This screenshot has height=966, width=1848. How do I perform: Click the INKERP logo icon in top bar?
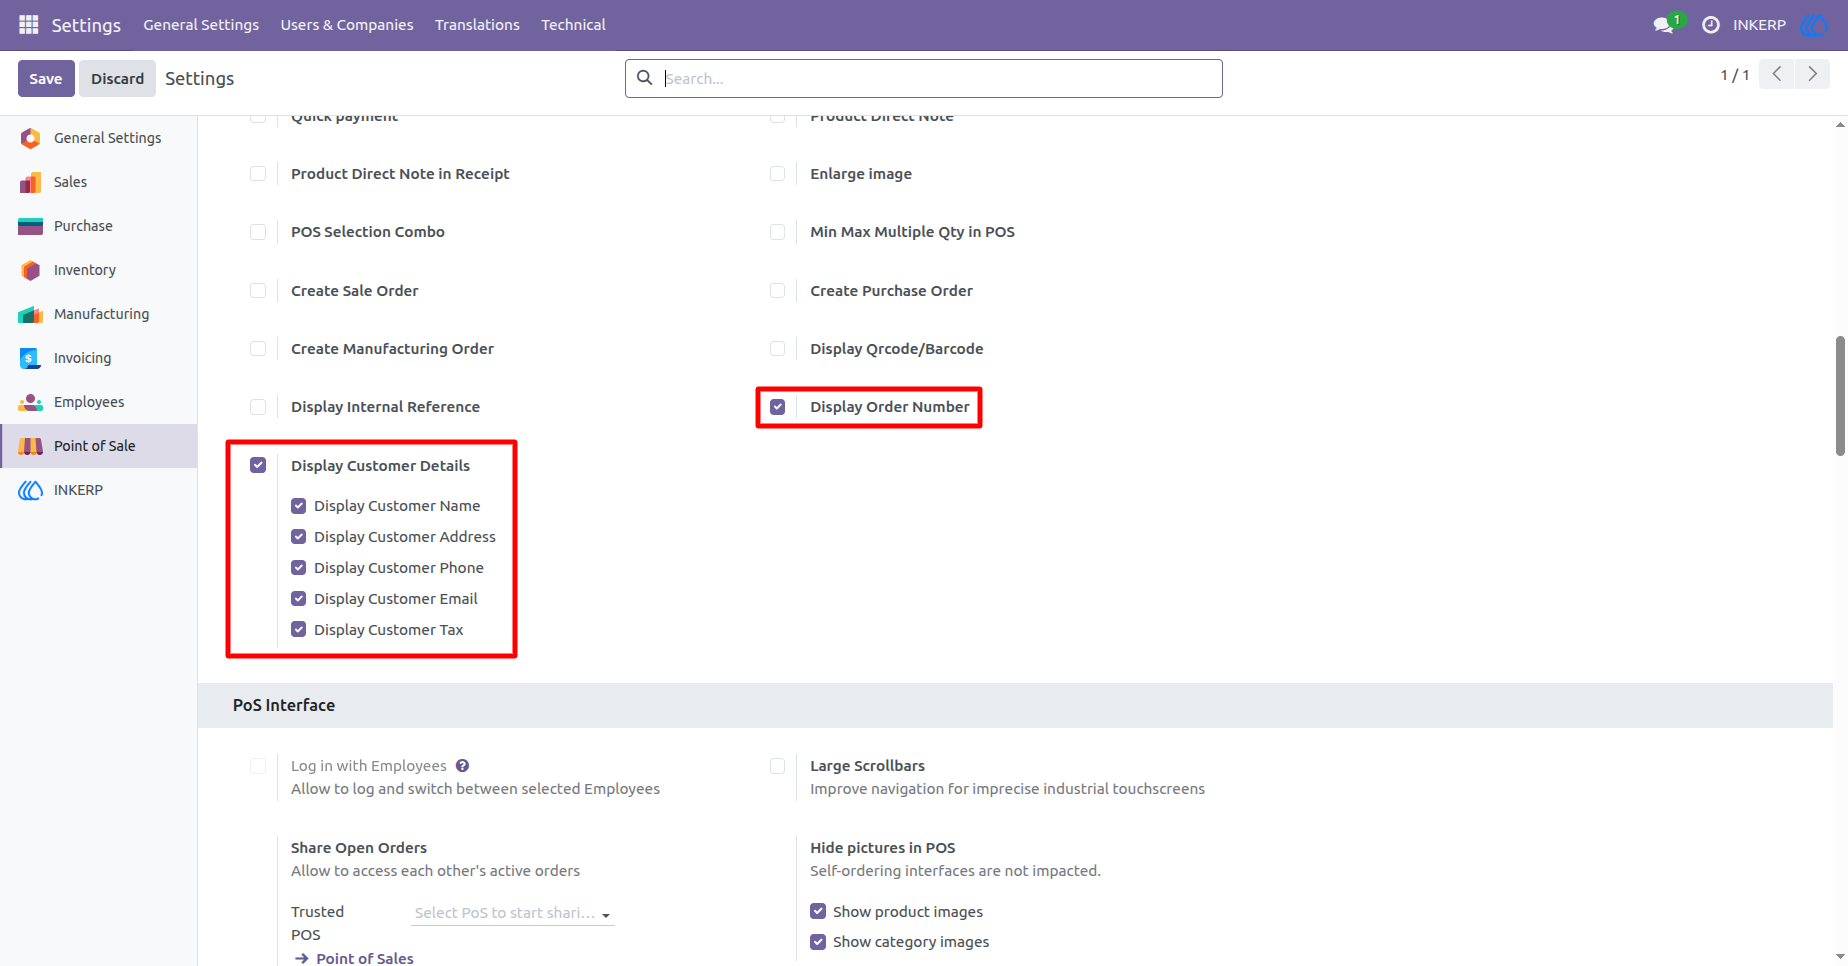tap(1813, 25)
